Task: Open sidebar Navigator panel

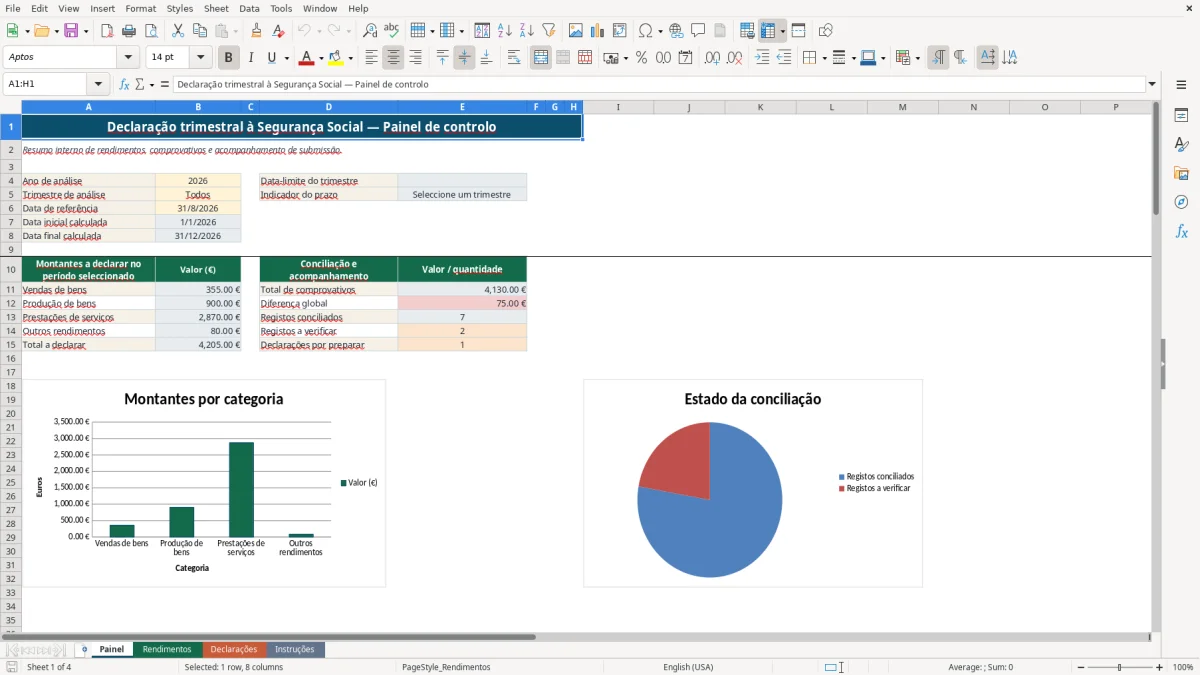Action: tap(1181, 202)
